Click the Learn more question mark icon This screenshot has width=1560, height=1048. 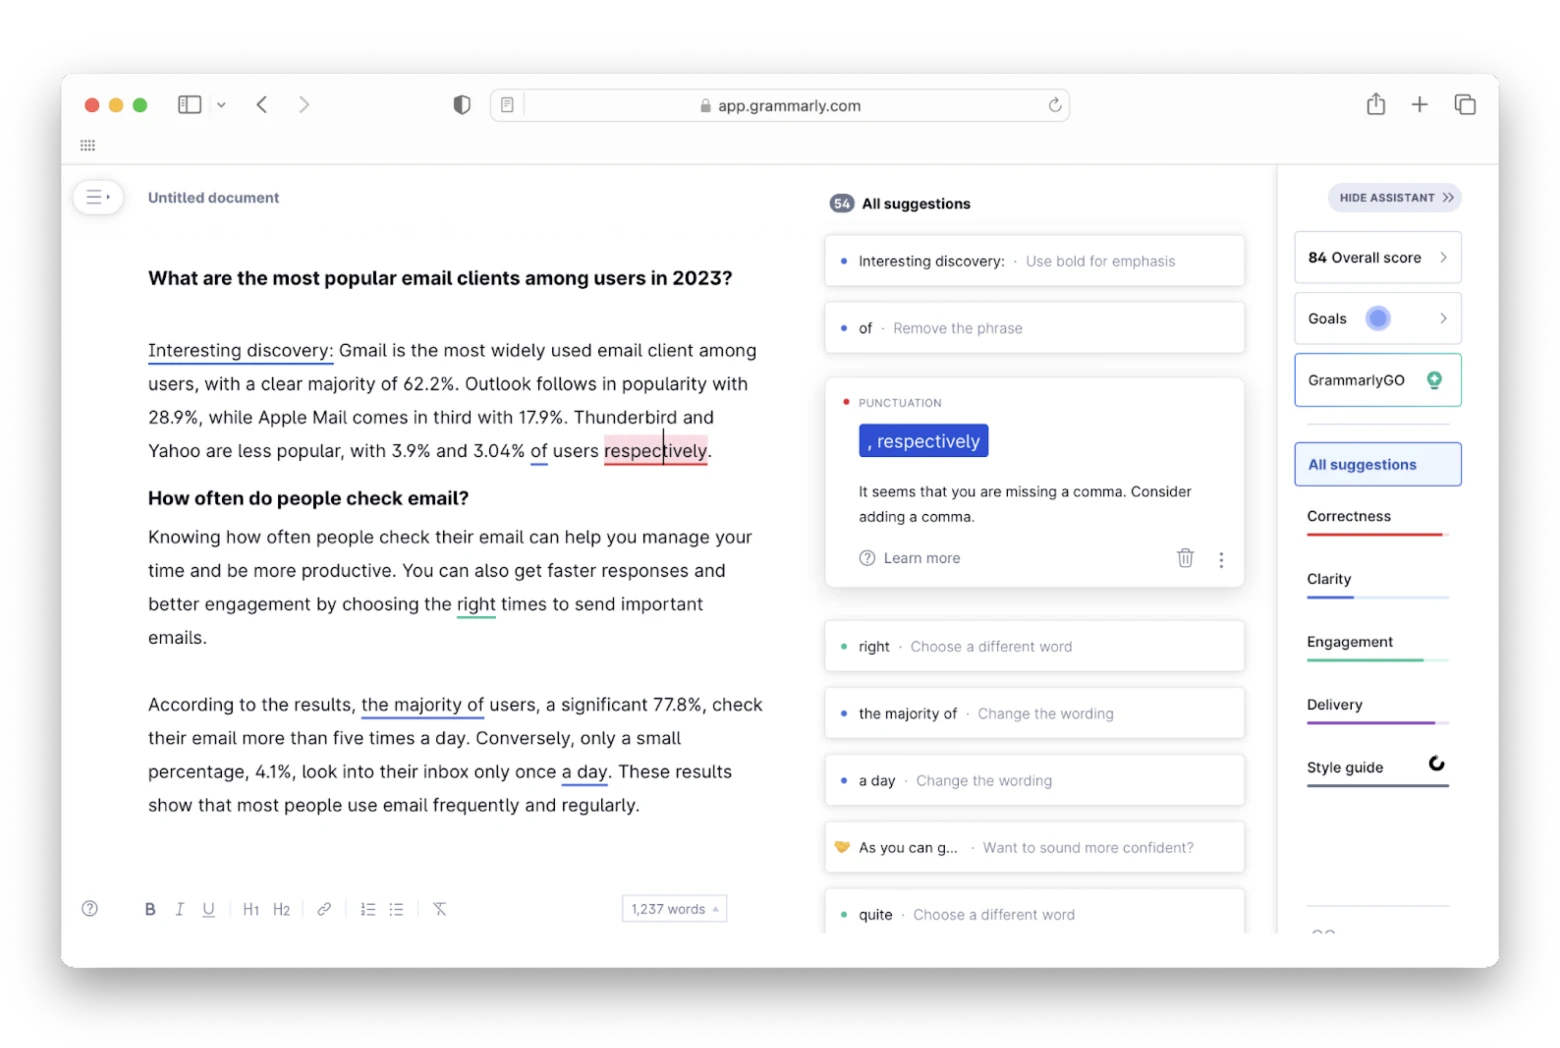pos(867,558)
